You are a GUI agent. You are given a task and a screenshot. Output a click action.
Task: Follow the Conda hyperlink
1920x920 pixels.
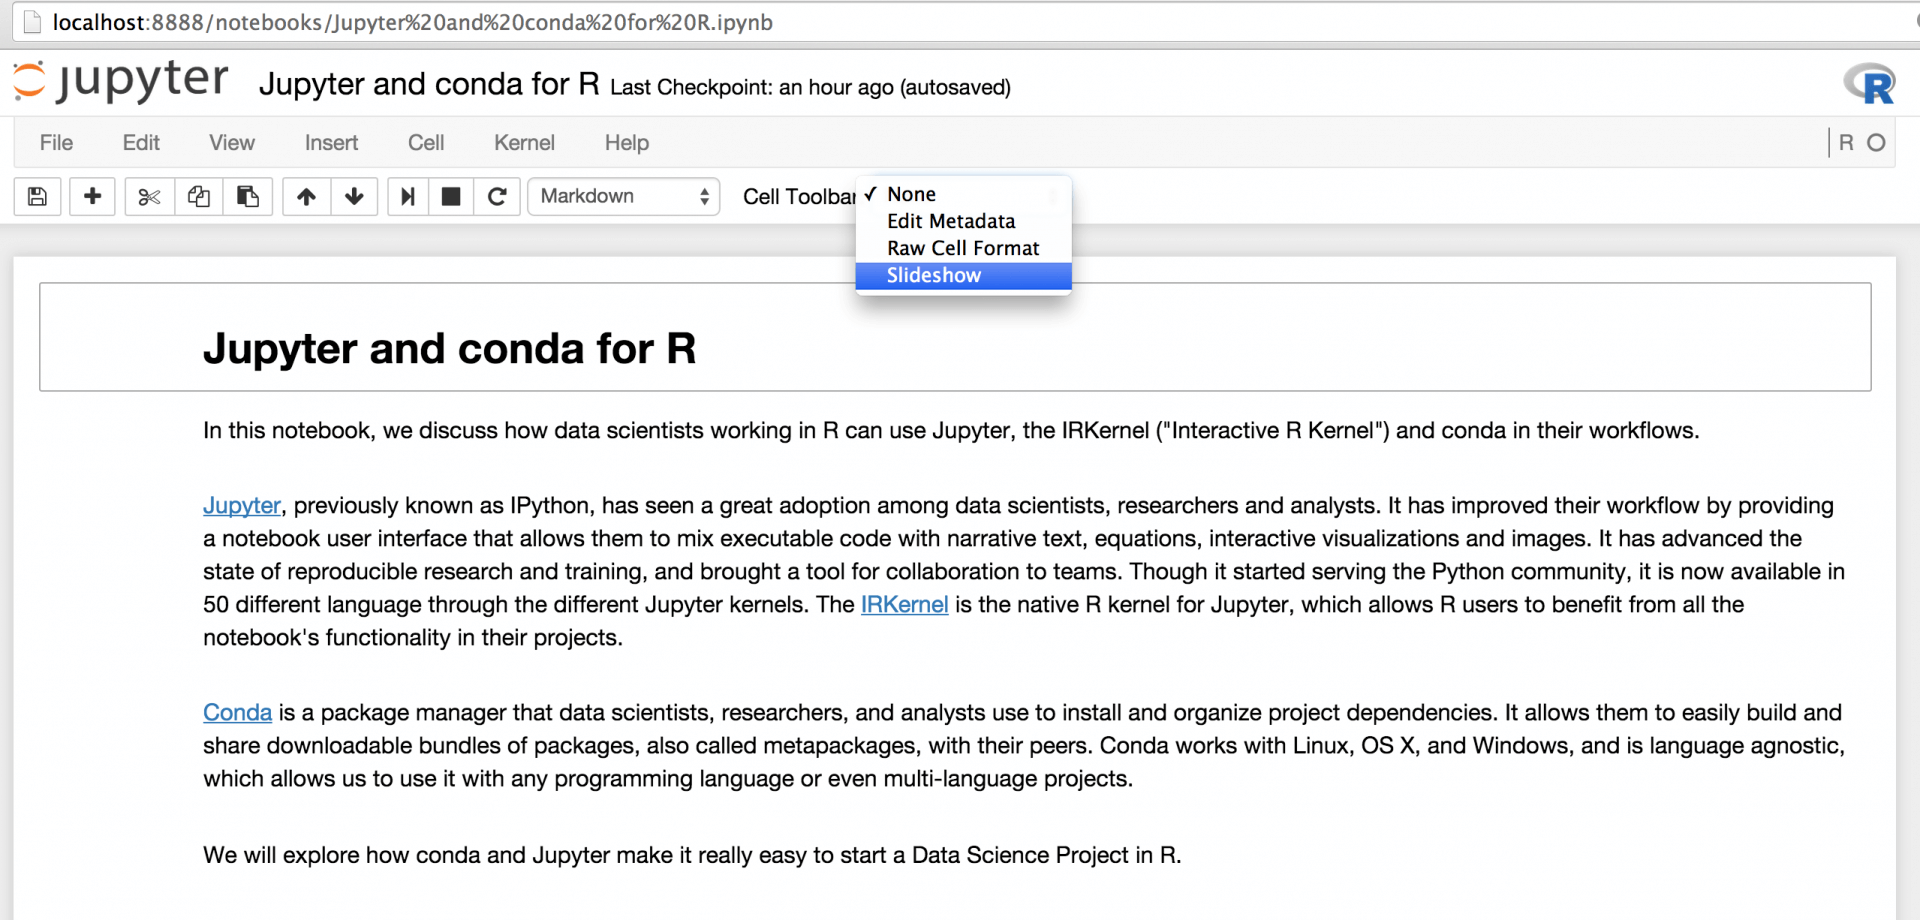tap(237, 713)
